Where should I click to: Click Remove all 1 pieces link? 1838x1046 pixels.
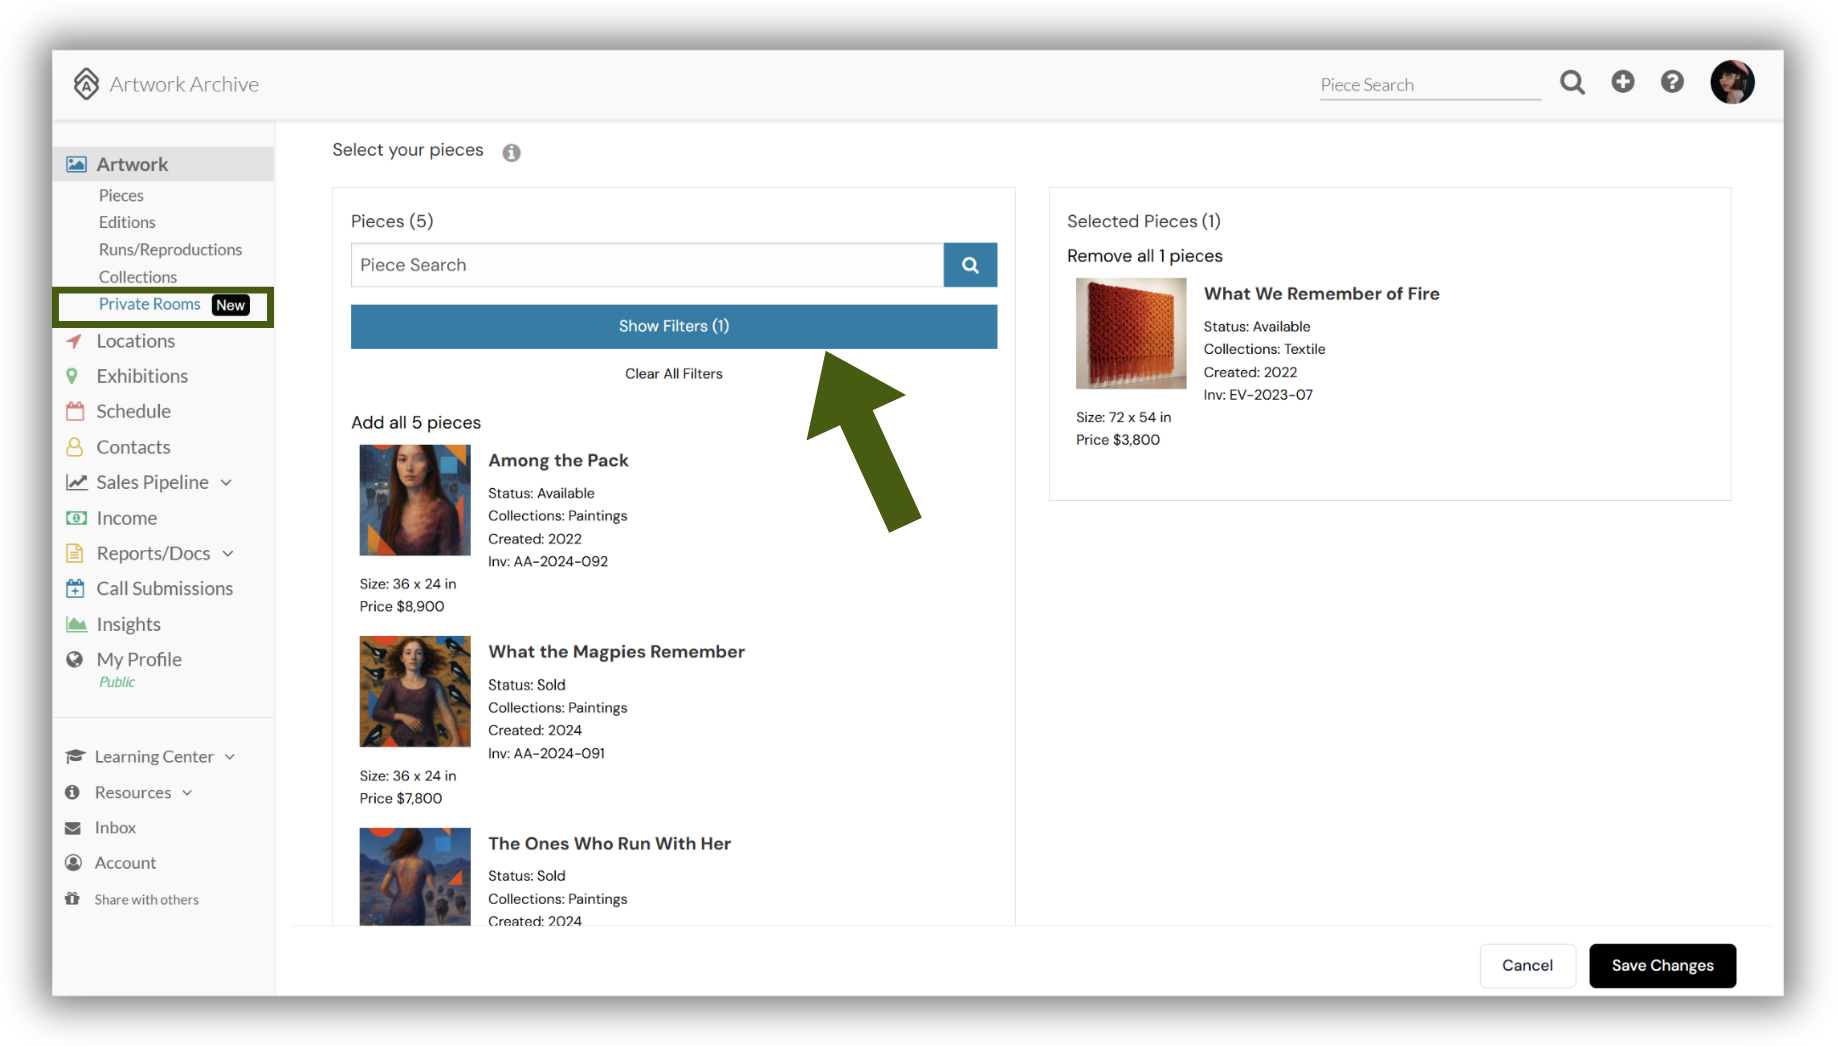click(x=1144, y=256)
